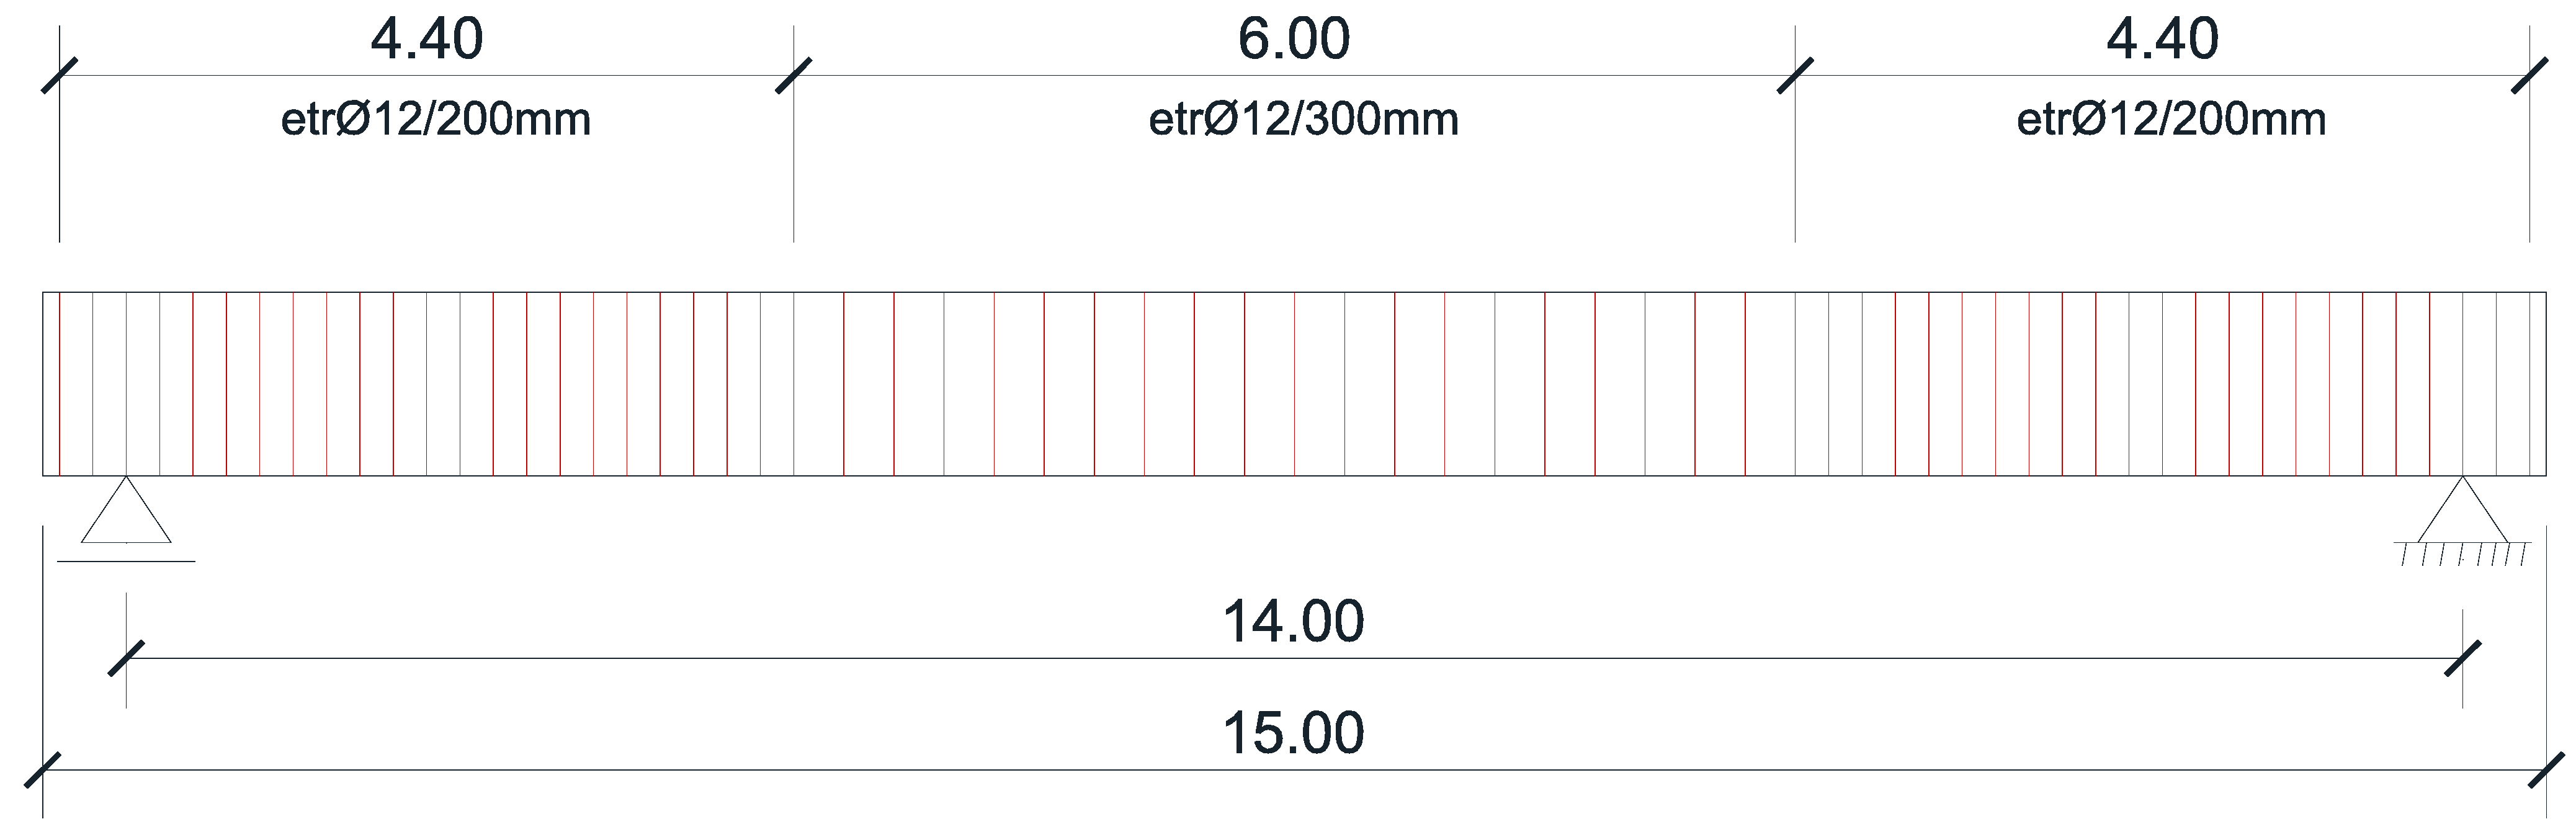Click the hatched ground under right support

[2463, 554]
